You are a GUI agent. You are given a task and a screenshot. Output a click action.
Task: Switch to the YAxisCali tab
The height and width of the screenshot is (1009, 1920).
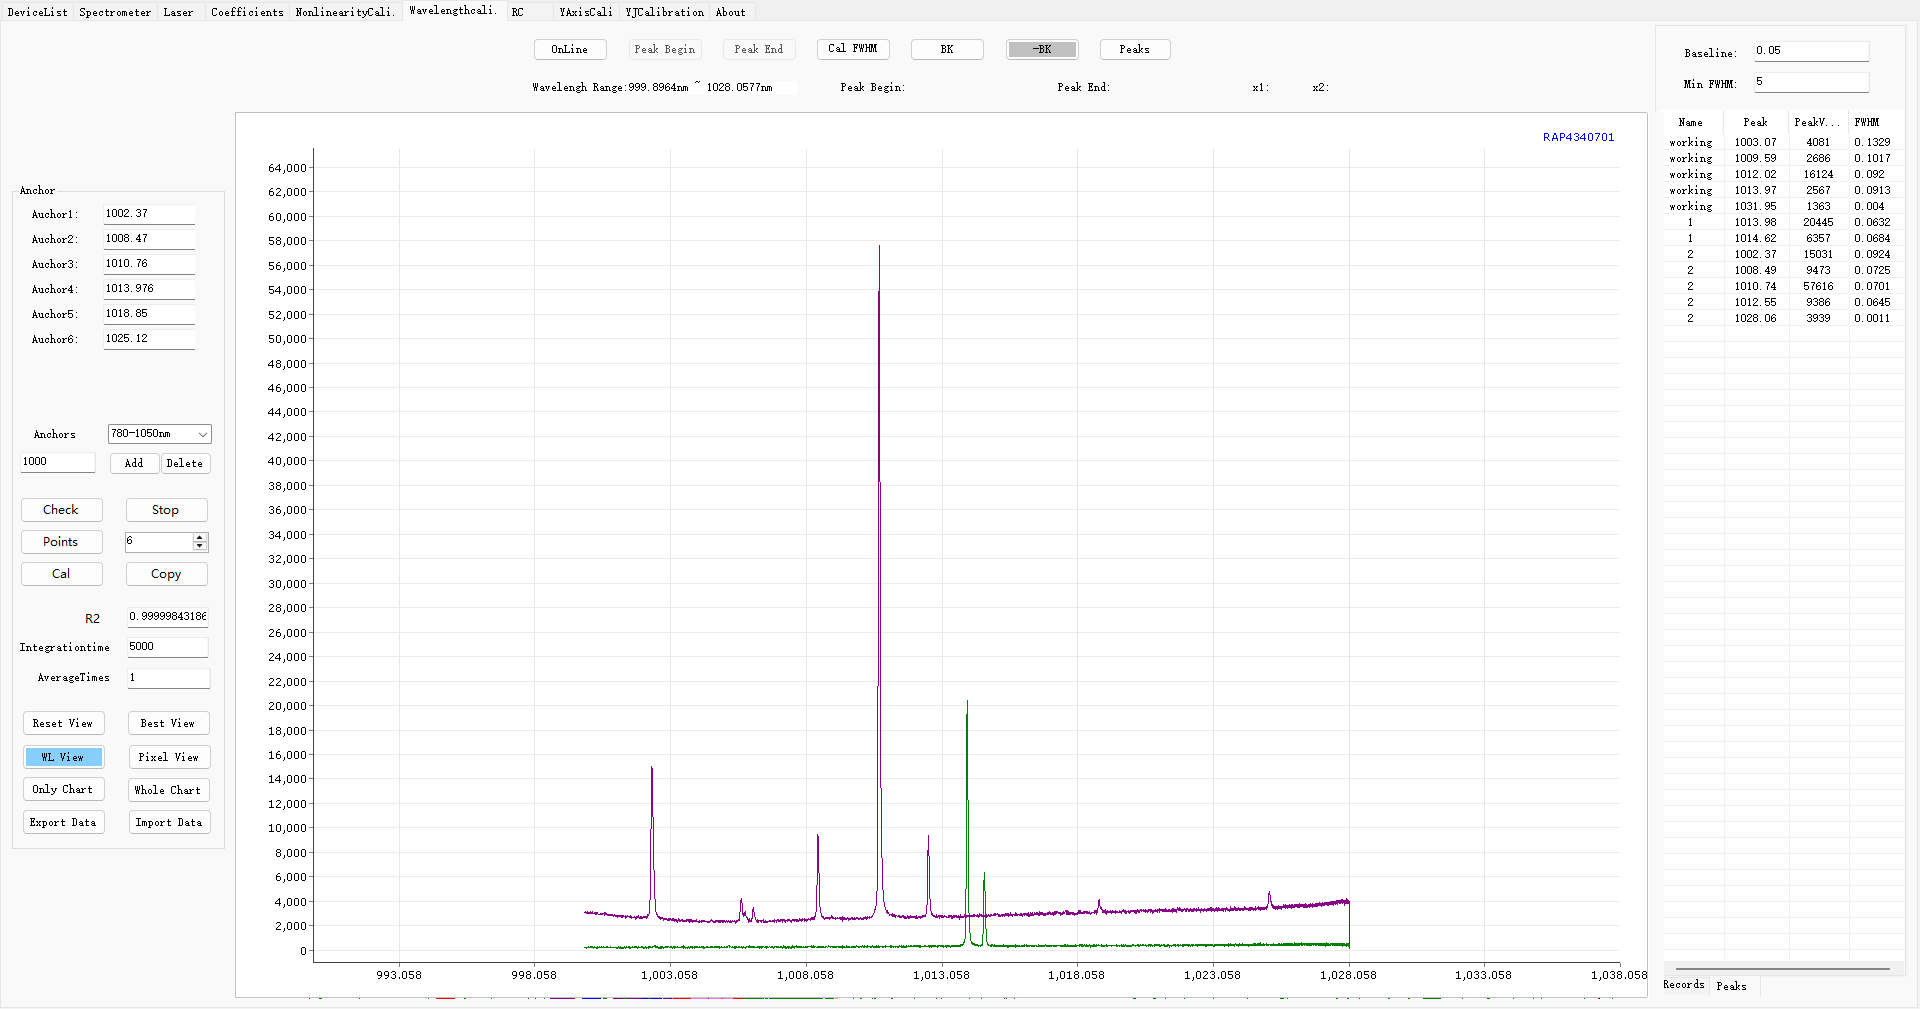[586, 12]
